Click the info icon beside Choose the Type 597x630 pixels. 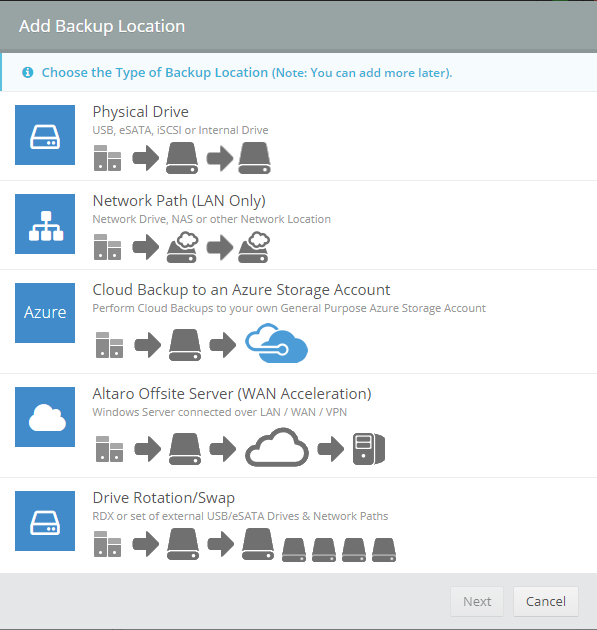pos(28,72)
